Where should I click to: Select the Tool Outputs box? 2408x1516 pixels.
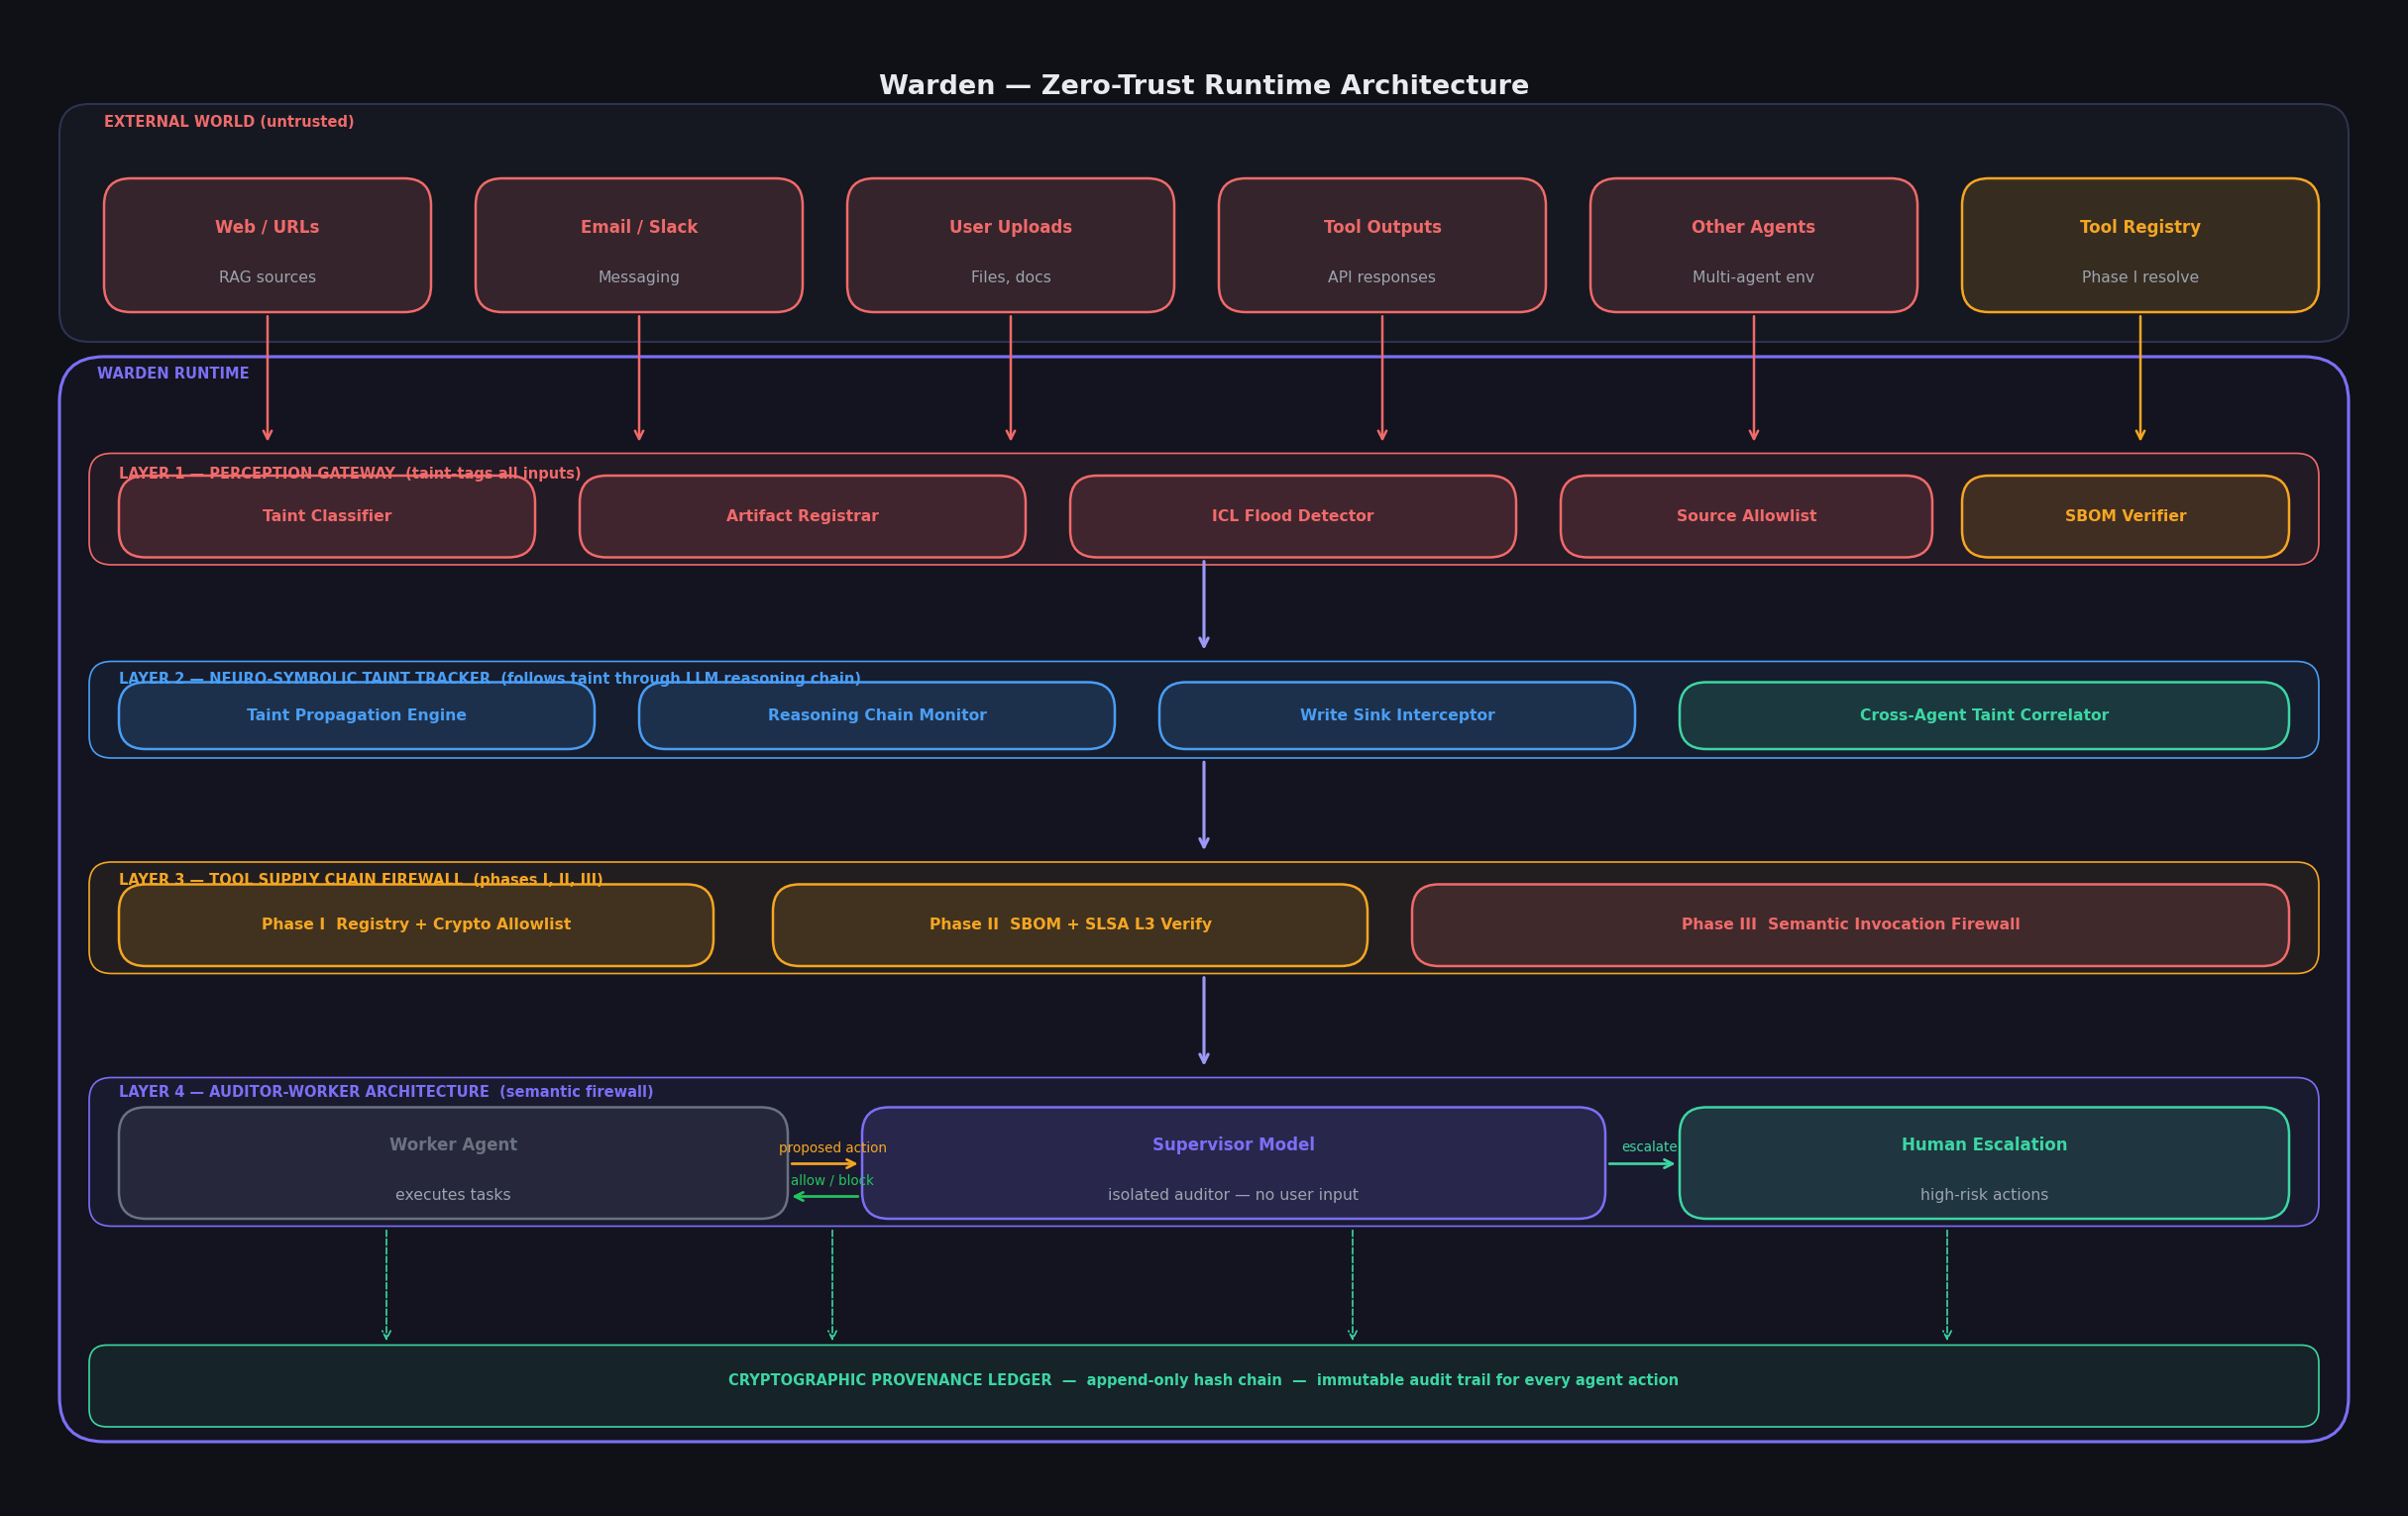(x=1381, y=245)
